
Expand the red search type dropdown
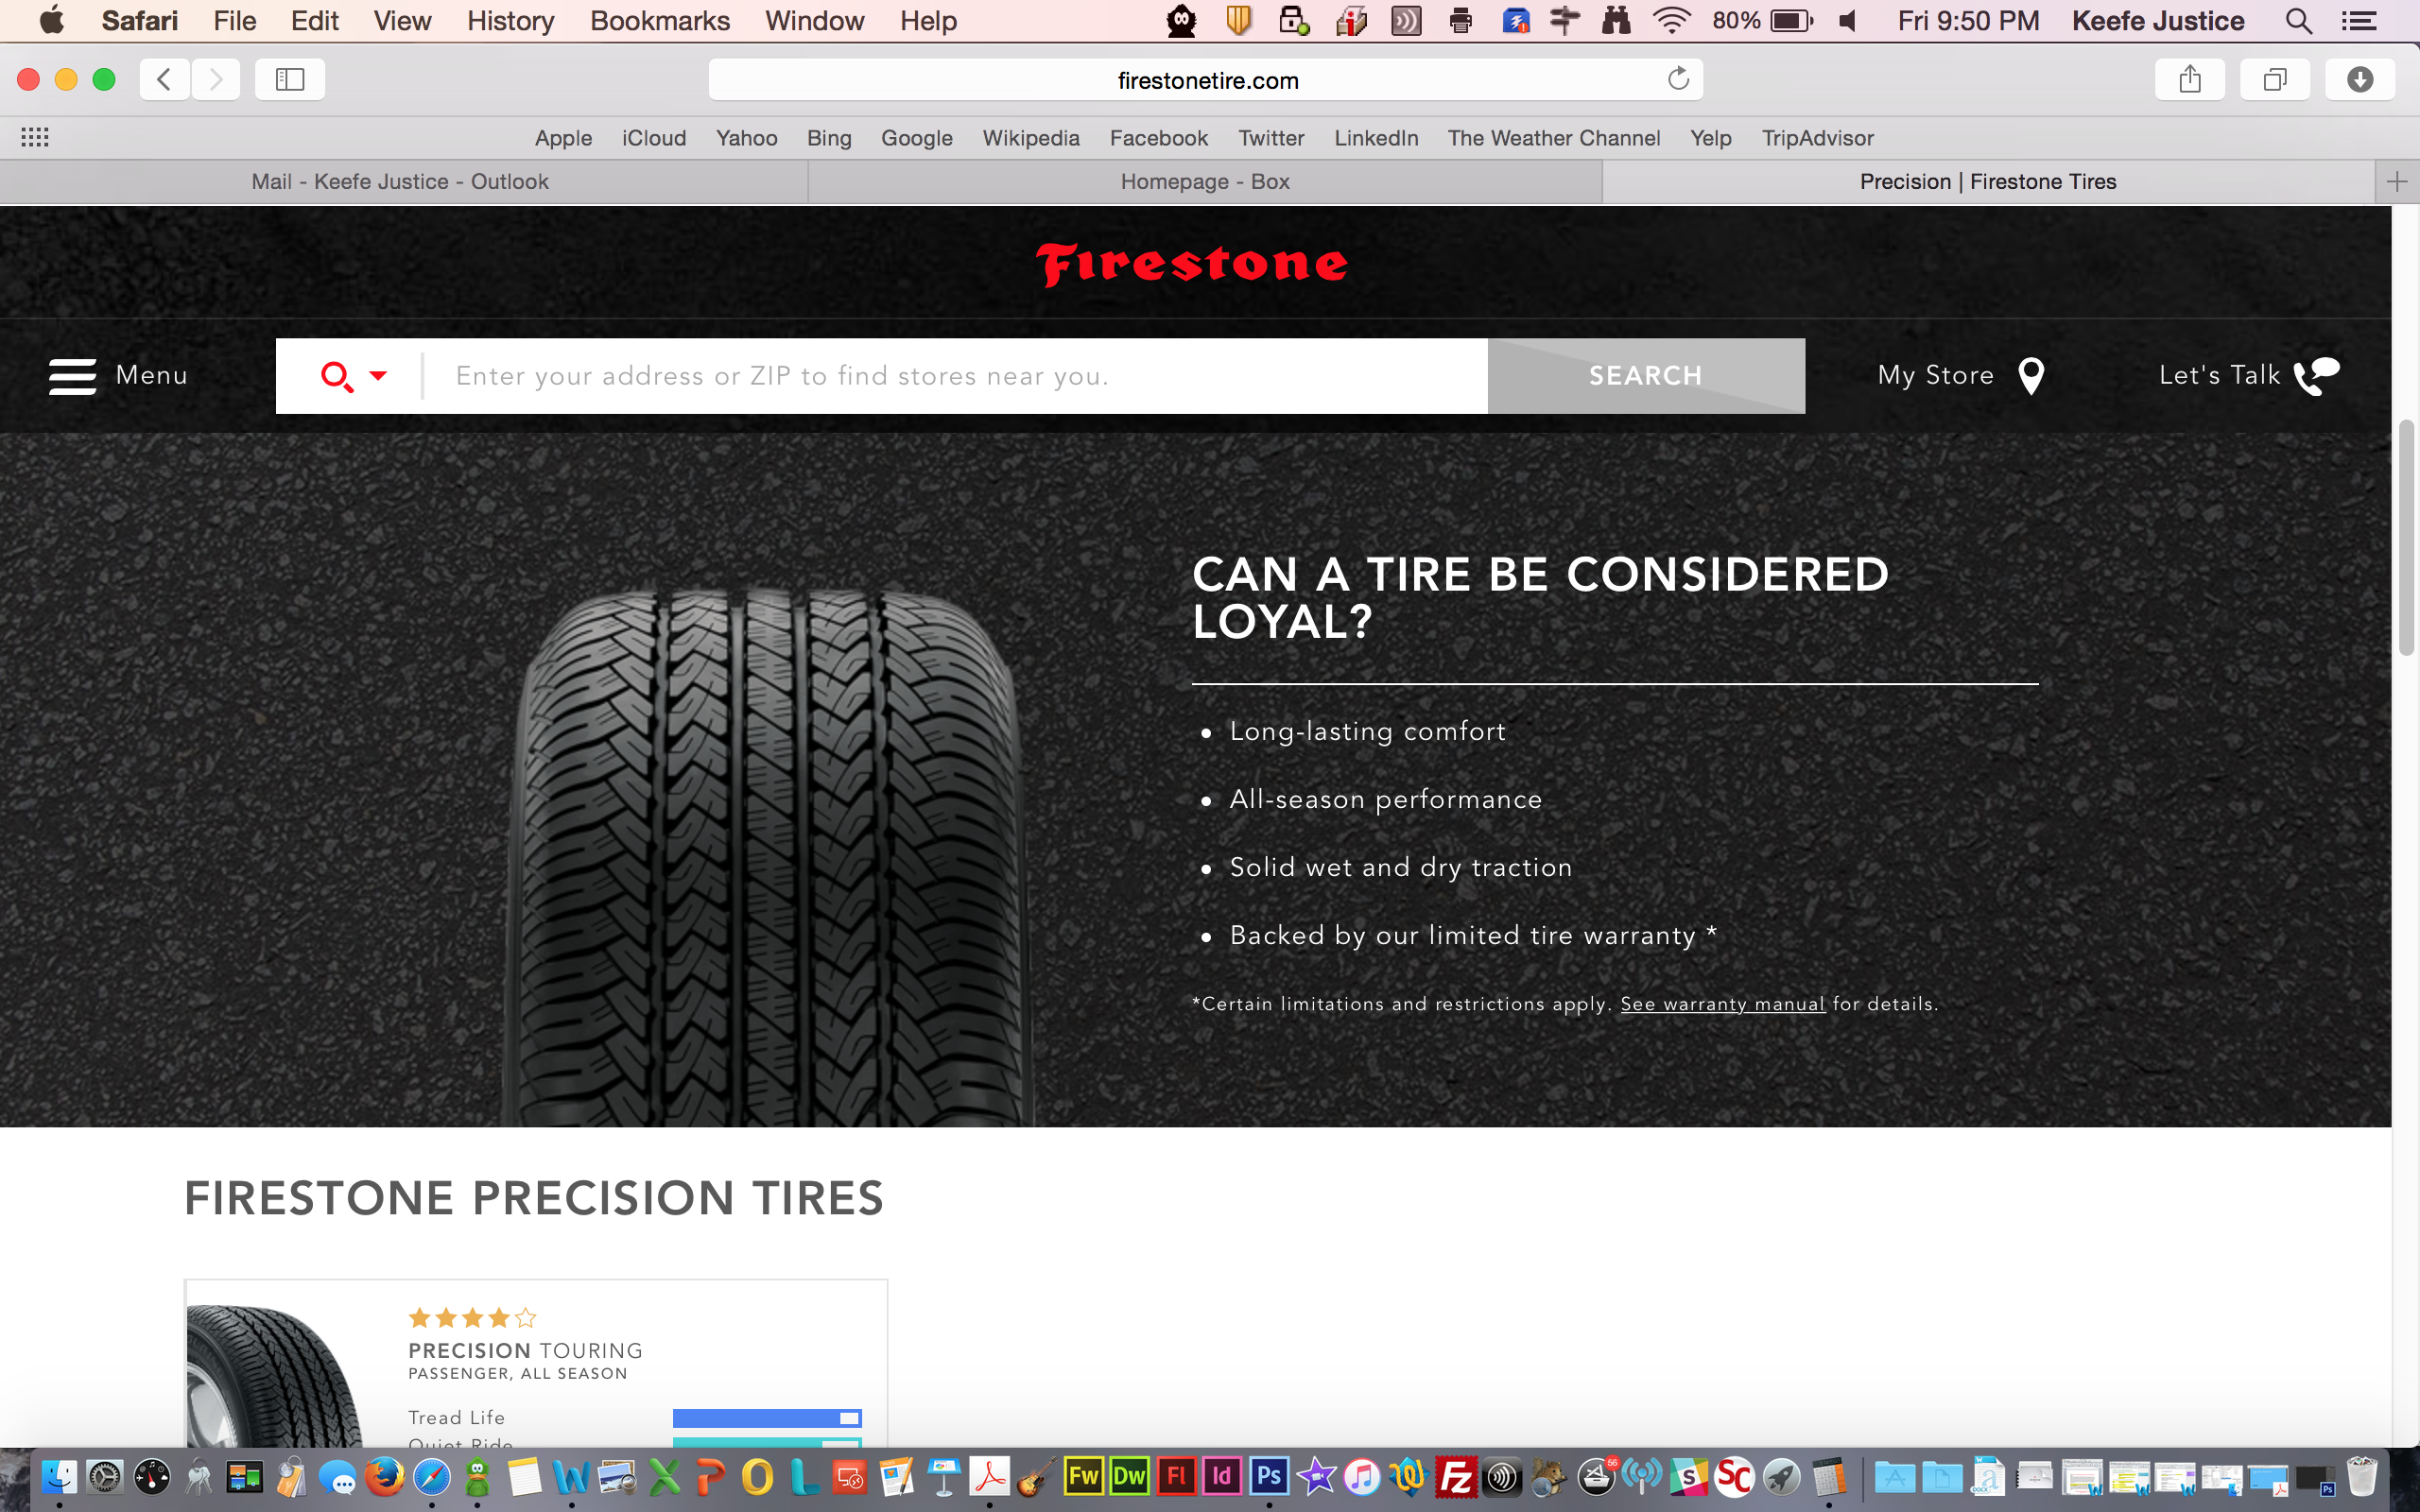coord(378,376)
